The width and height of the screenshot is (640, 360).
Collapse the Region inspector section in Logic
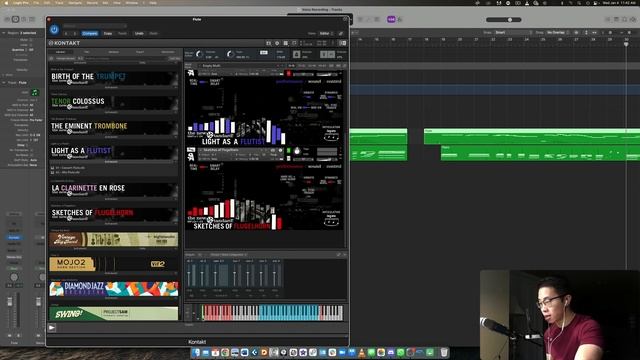[x=4, y=33]
